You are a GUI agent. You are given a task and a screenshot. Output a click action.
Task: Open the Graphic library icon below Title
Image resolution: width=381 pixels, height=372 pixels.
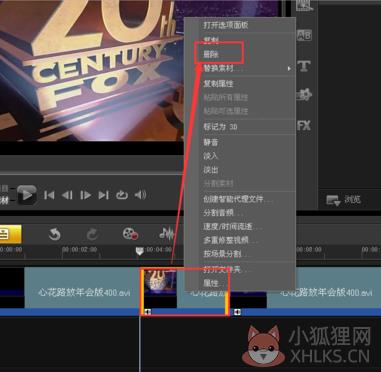tap(304, 95)
